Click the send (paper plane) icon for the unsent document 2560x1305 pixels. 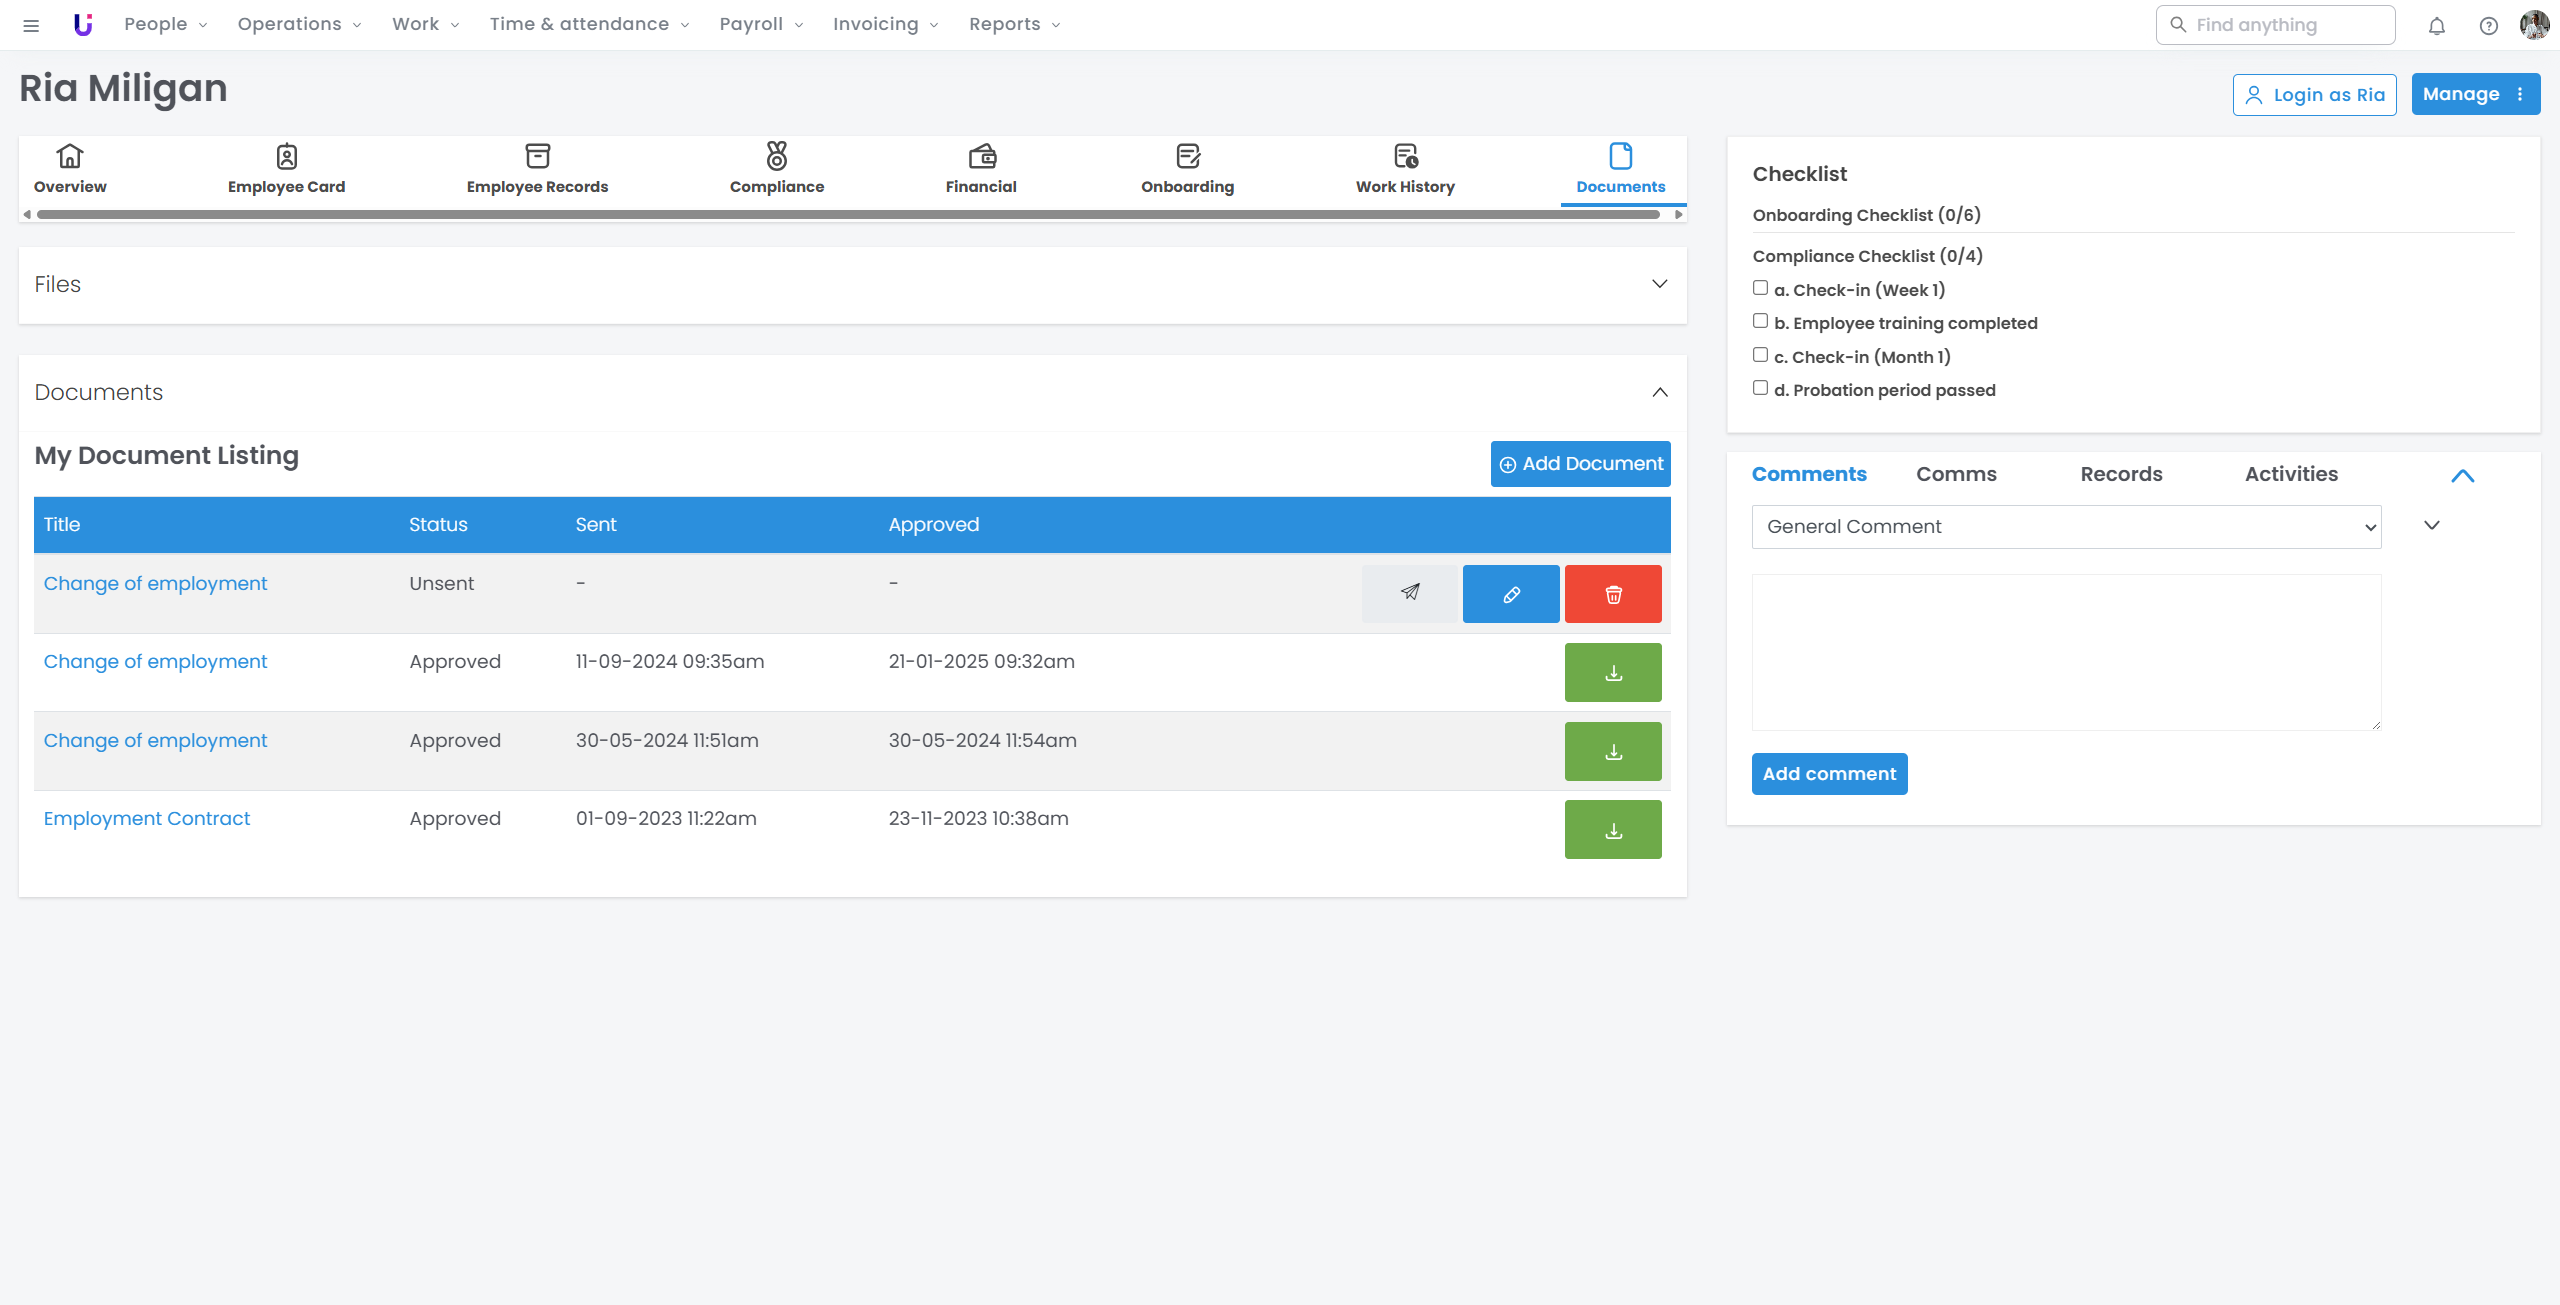1410,593
